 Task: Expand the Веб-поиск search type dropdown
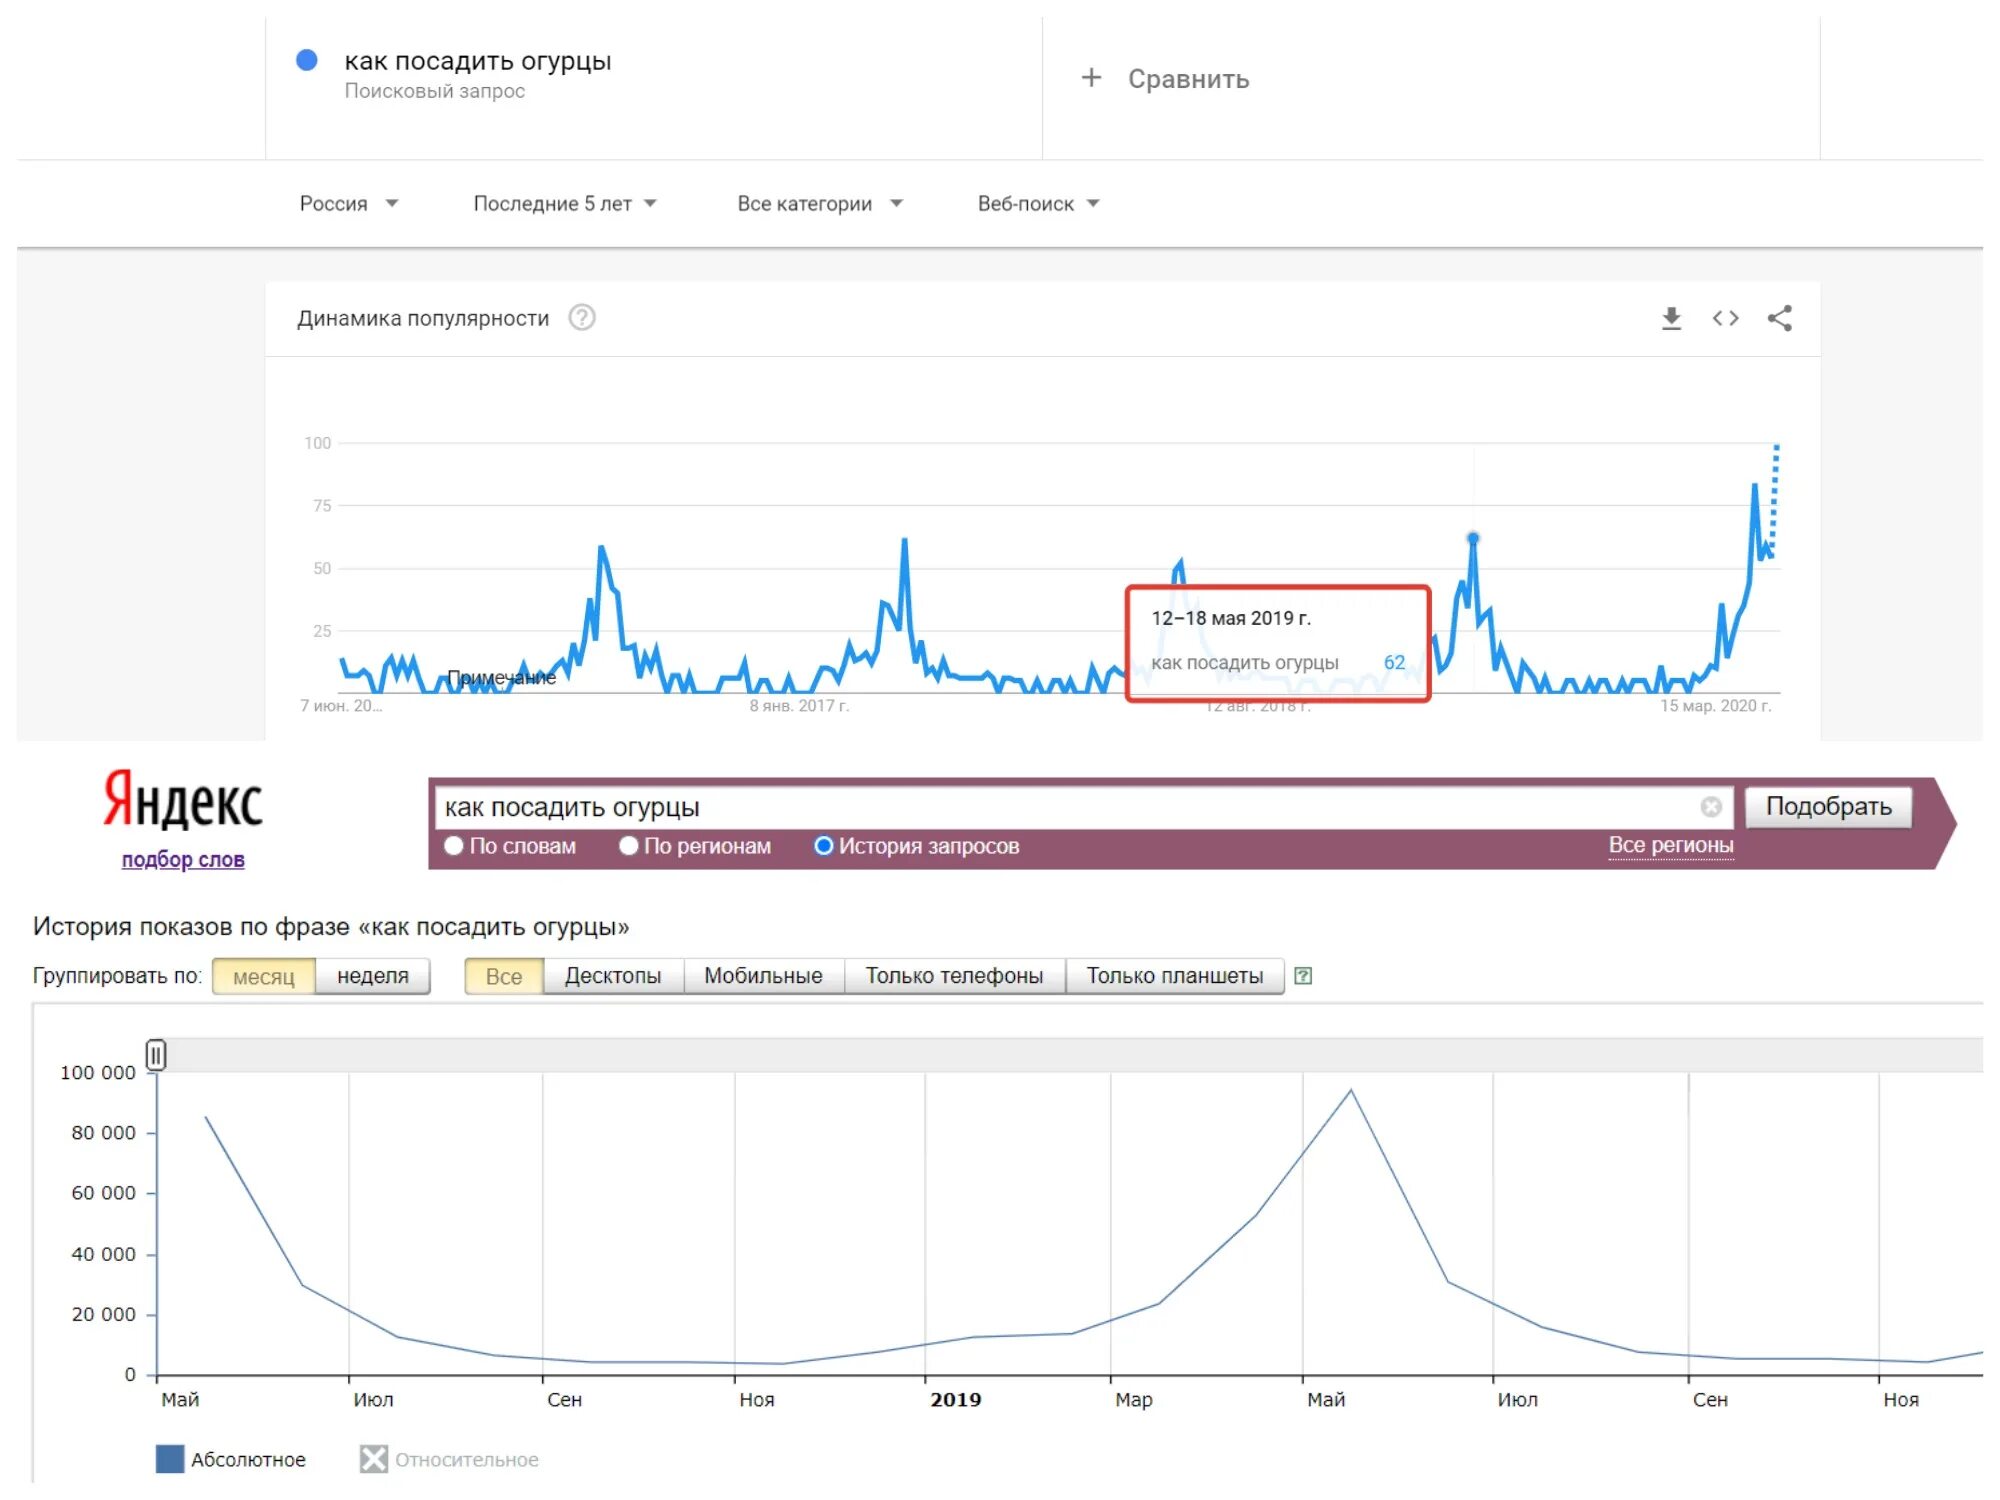point(1038,204)
